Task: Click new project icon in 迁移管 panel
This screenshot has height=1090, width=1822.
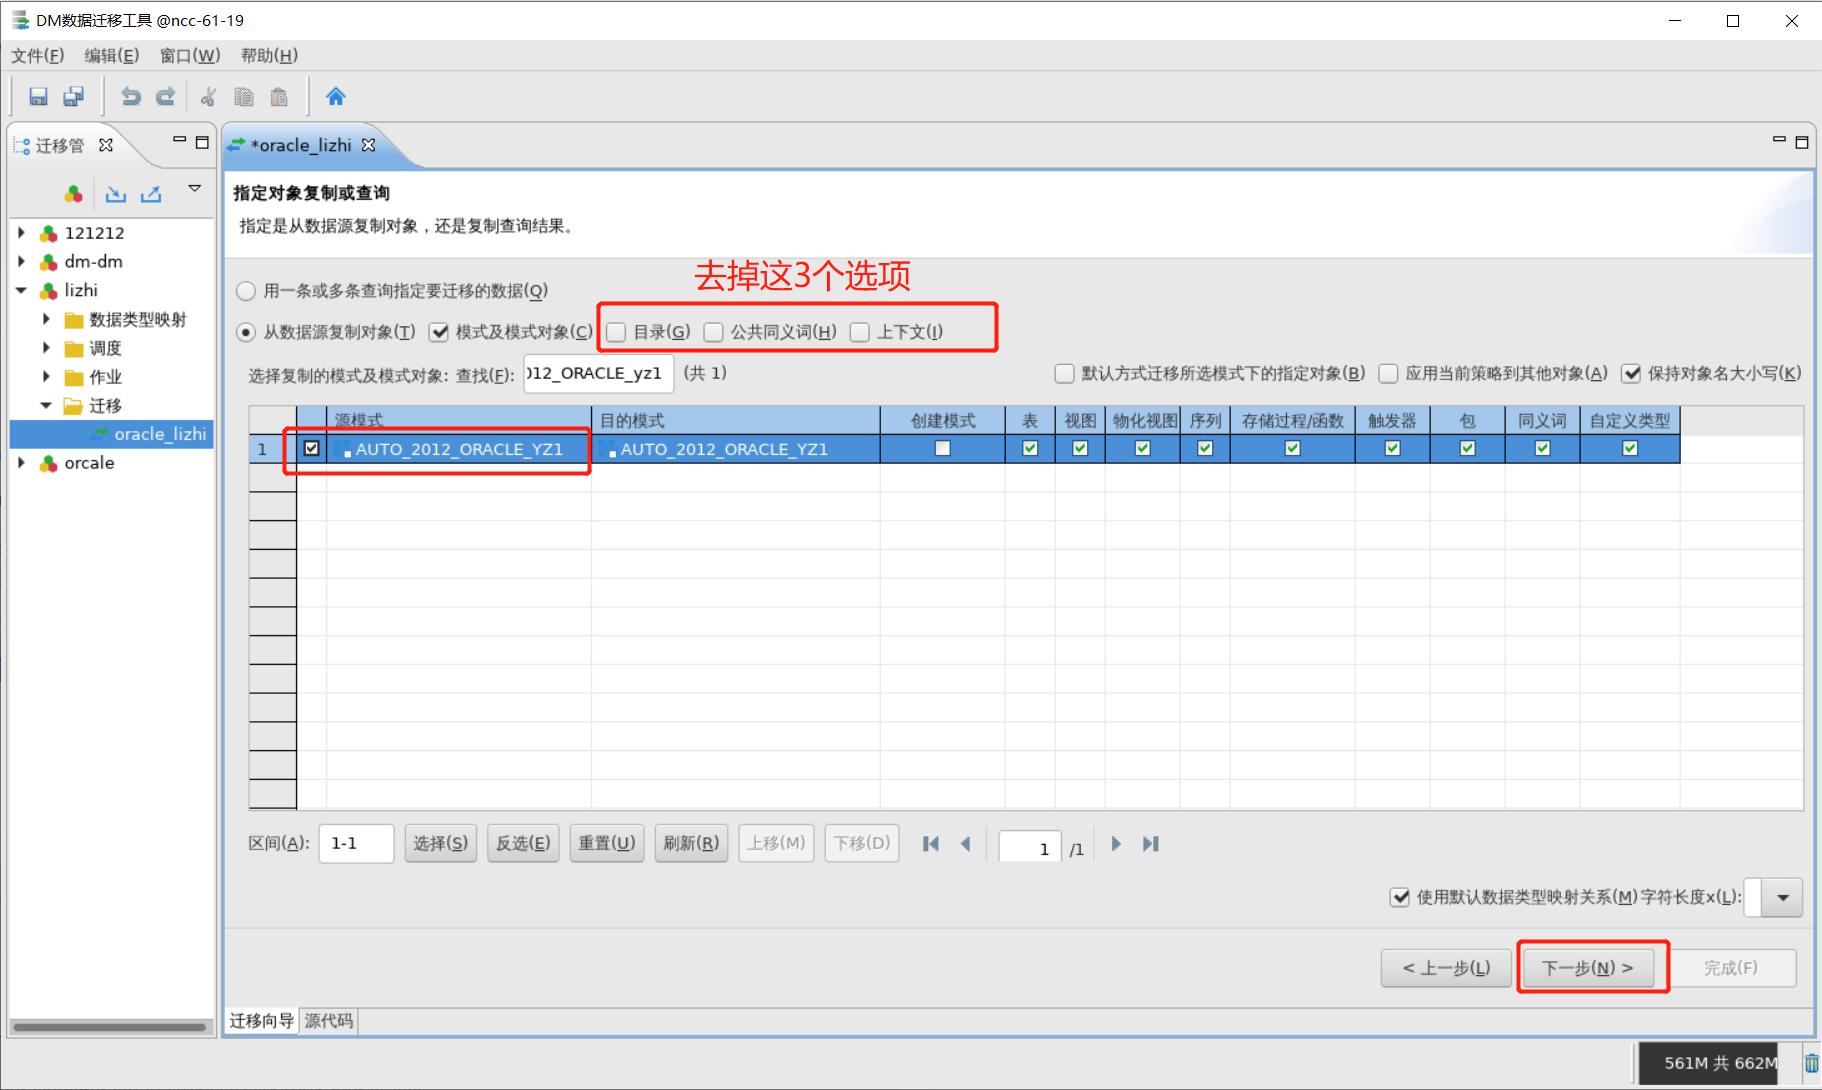Action: point(74,194)
